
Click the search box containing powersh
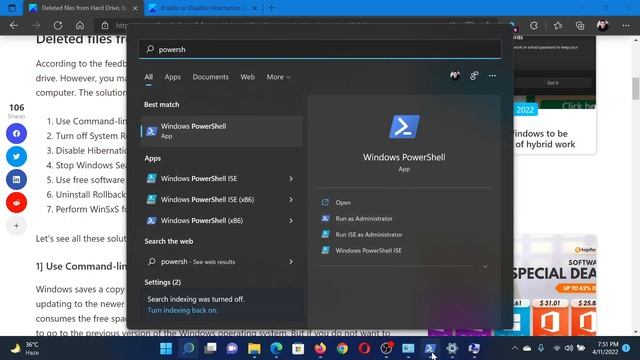tap(320, 49)
